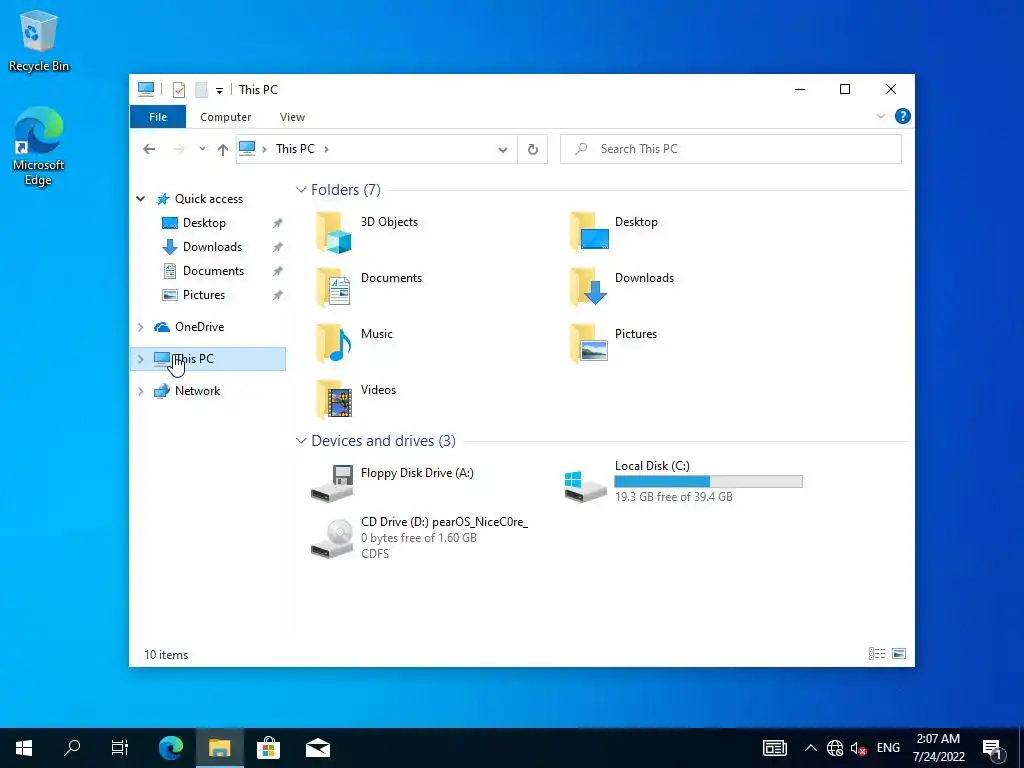Collapse the Quick access tree node
The height and width of the screenshot is (768, 1024).
coord(140,199)
